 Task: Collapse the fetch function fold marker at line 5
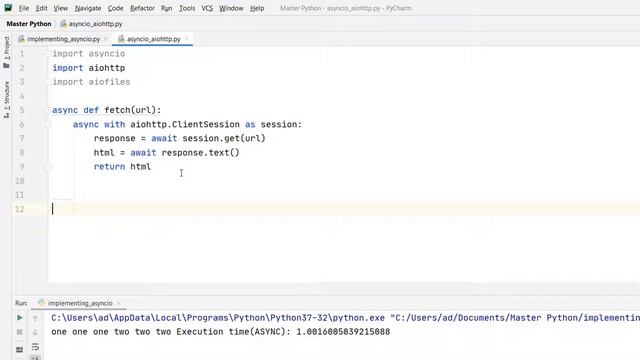point(48,110)
